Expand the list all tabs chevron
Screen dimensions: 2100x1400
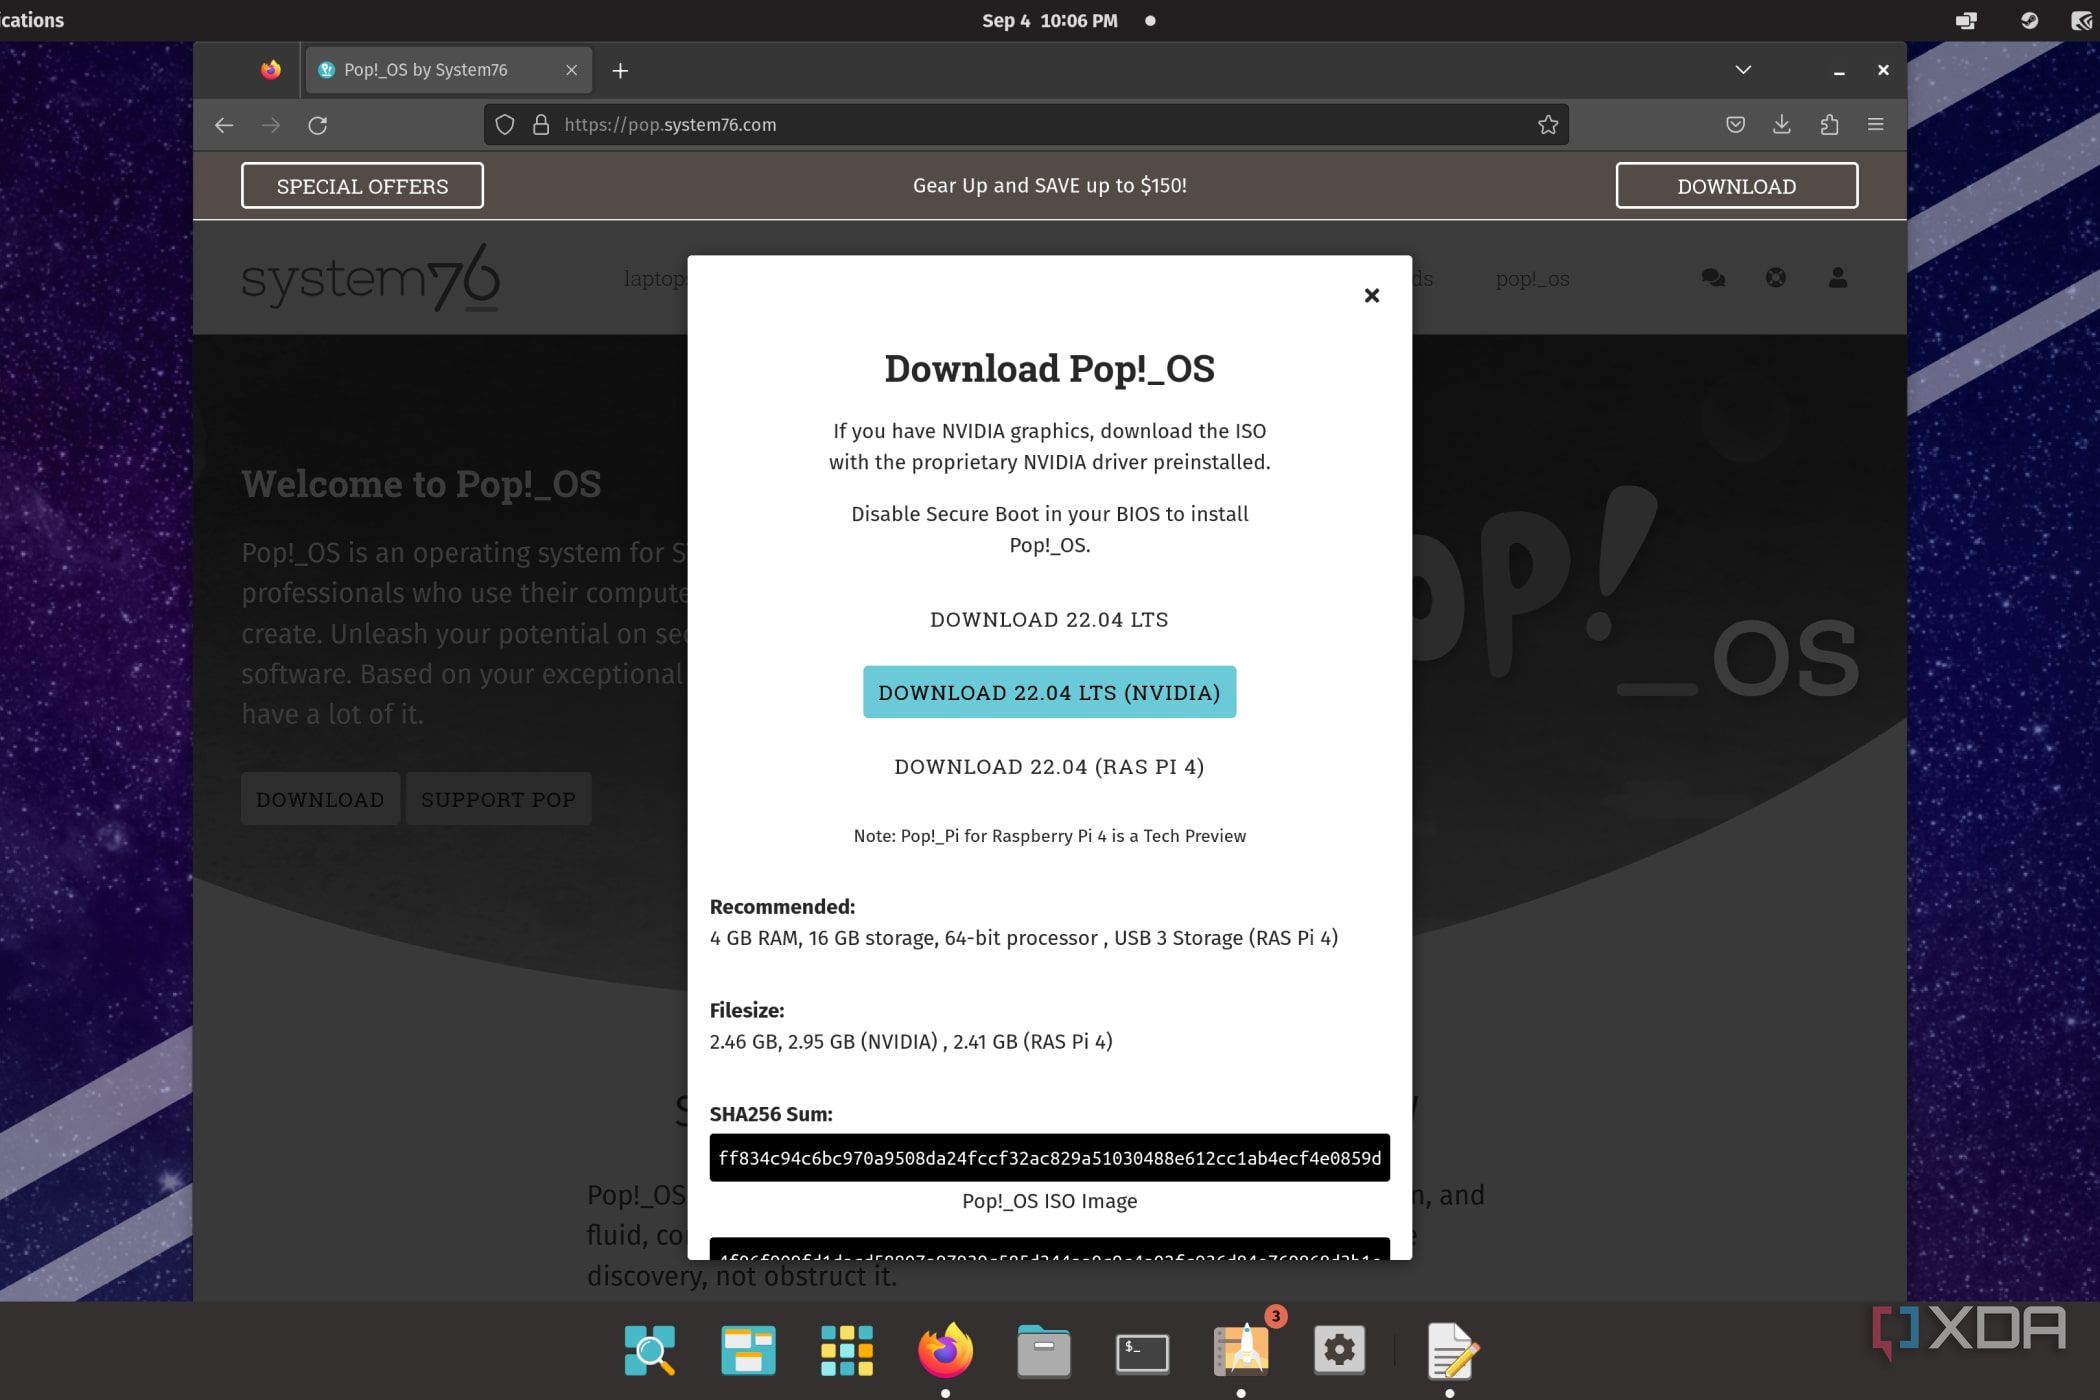pyautogui.click(x=1743, y=70)
